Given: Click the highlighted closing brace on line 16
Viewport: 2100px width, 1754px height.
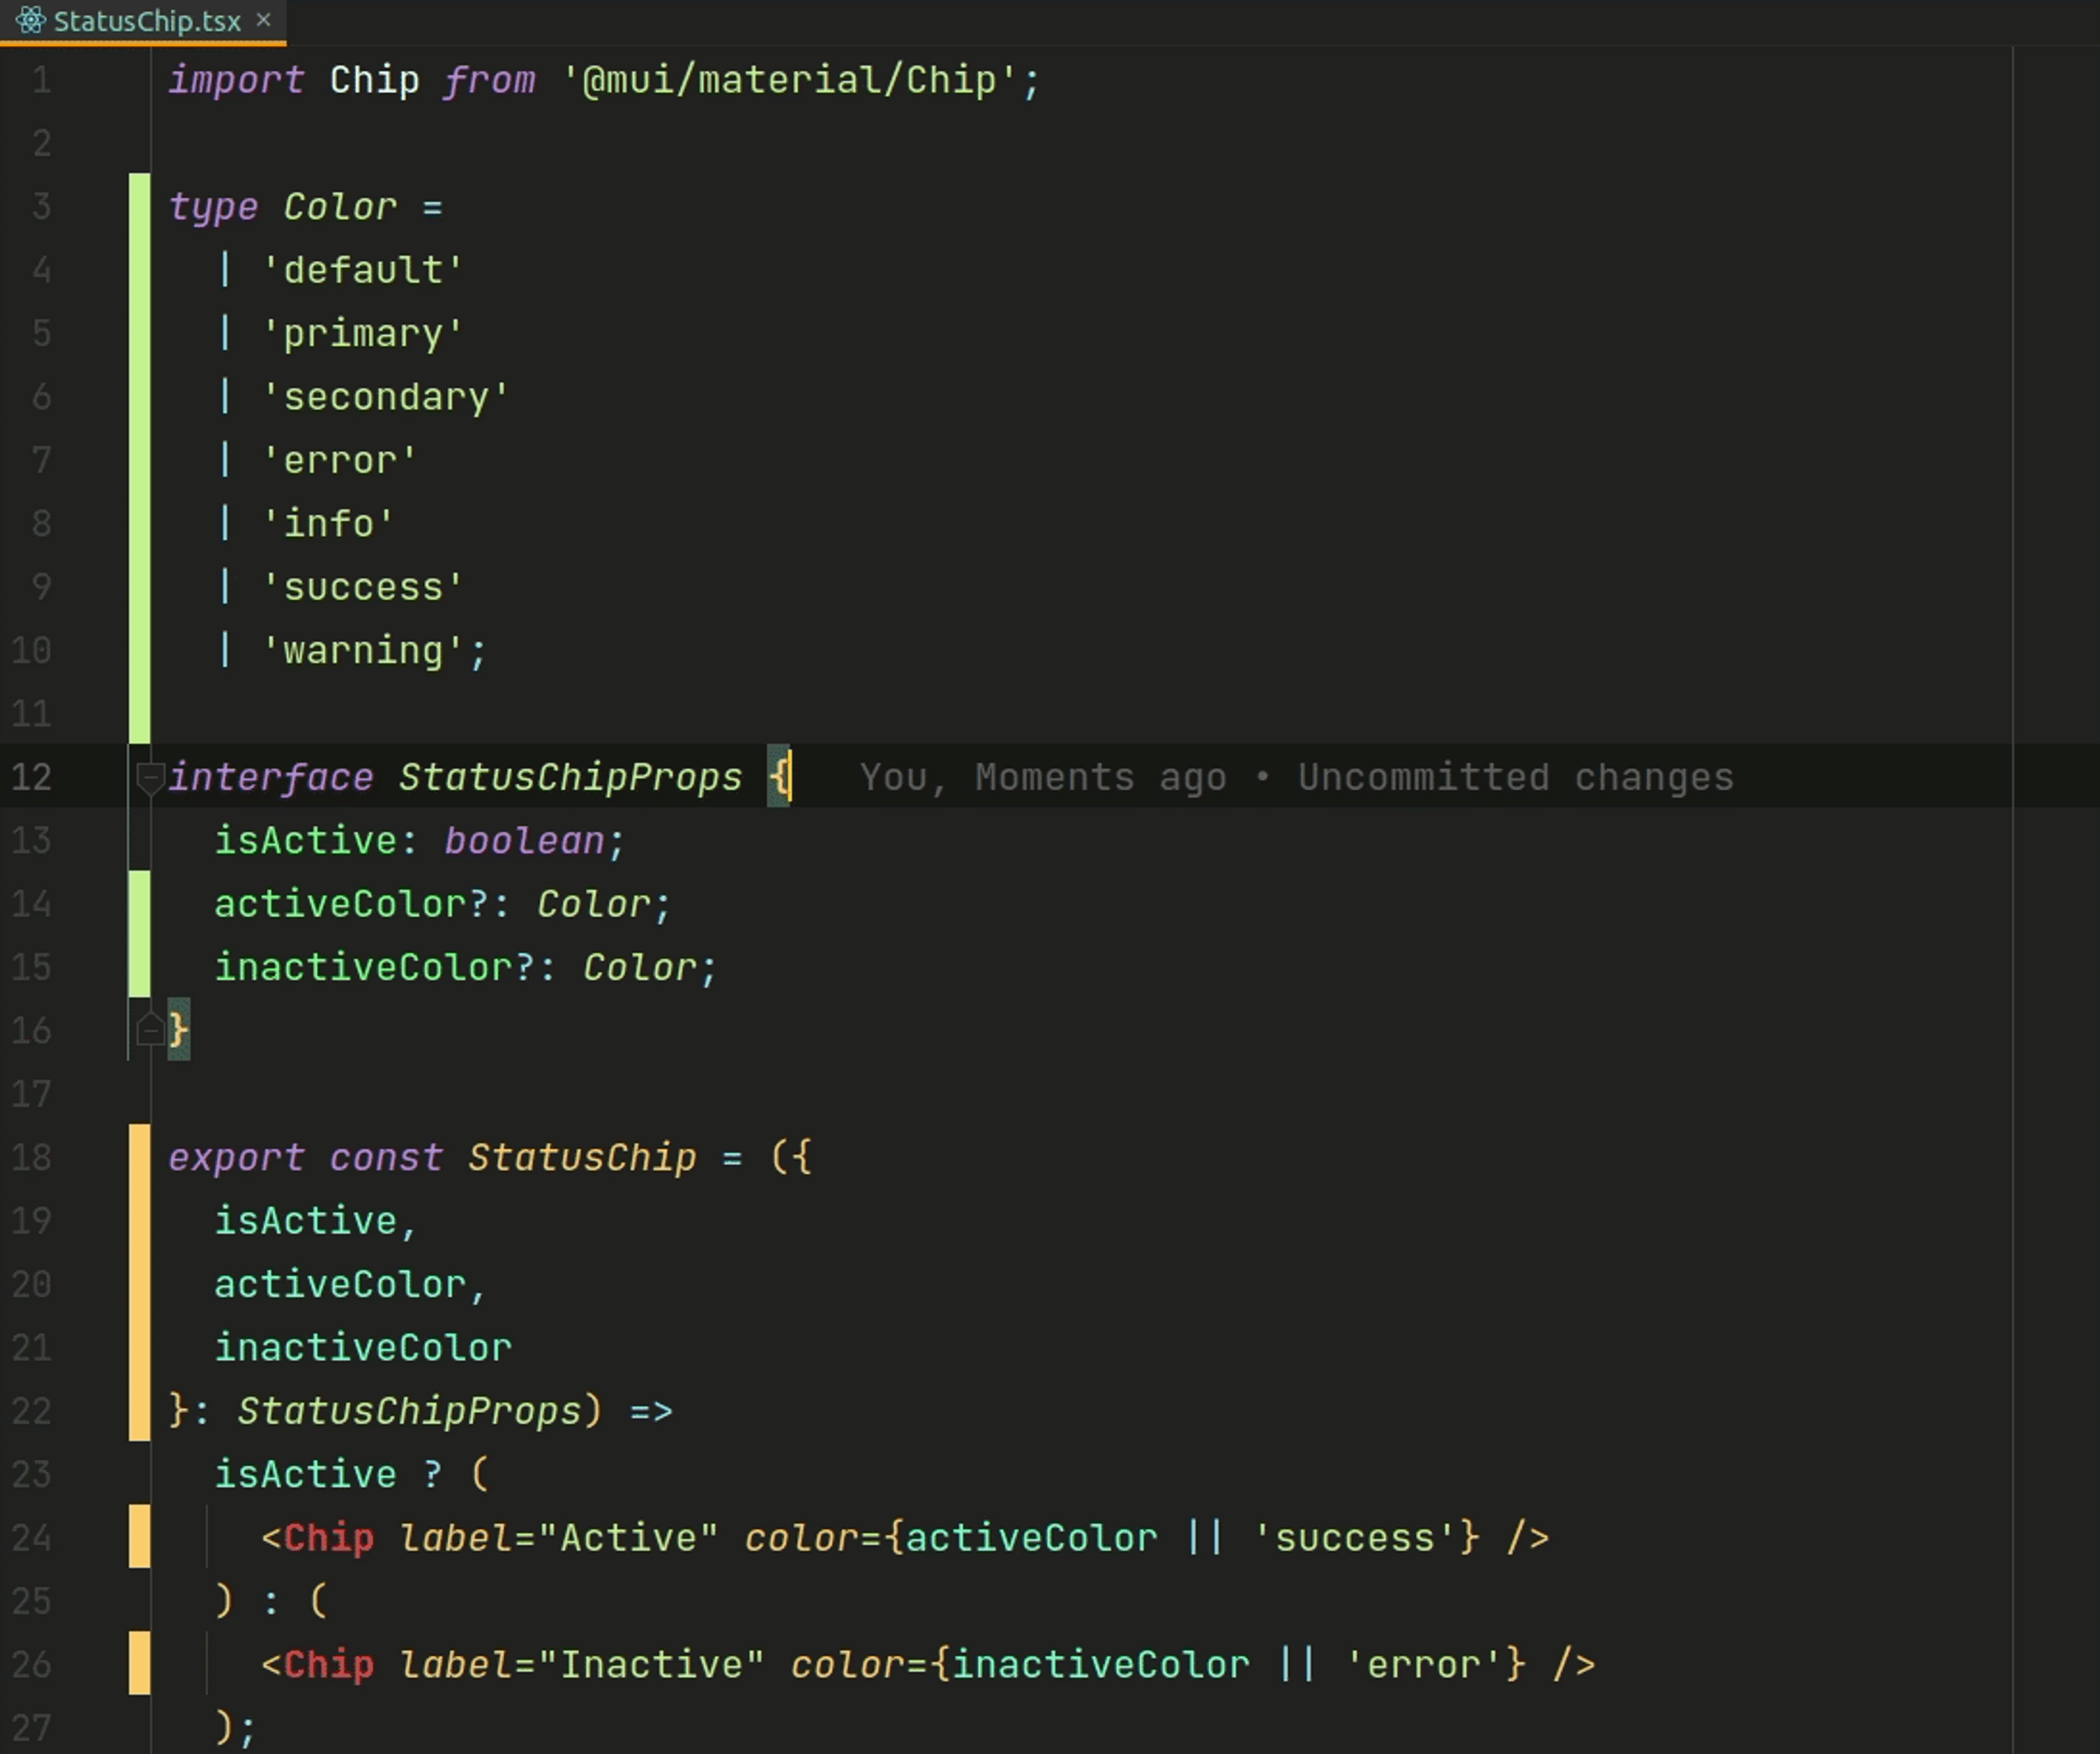Looking at the screenshot, I should [x=178, y=1029].
